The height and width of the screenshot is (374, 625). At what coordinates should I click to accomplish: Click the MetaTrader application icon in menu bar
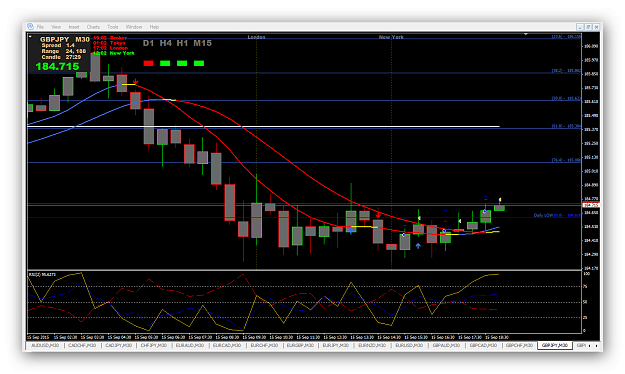pos(30,26)
